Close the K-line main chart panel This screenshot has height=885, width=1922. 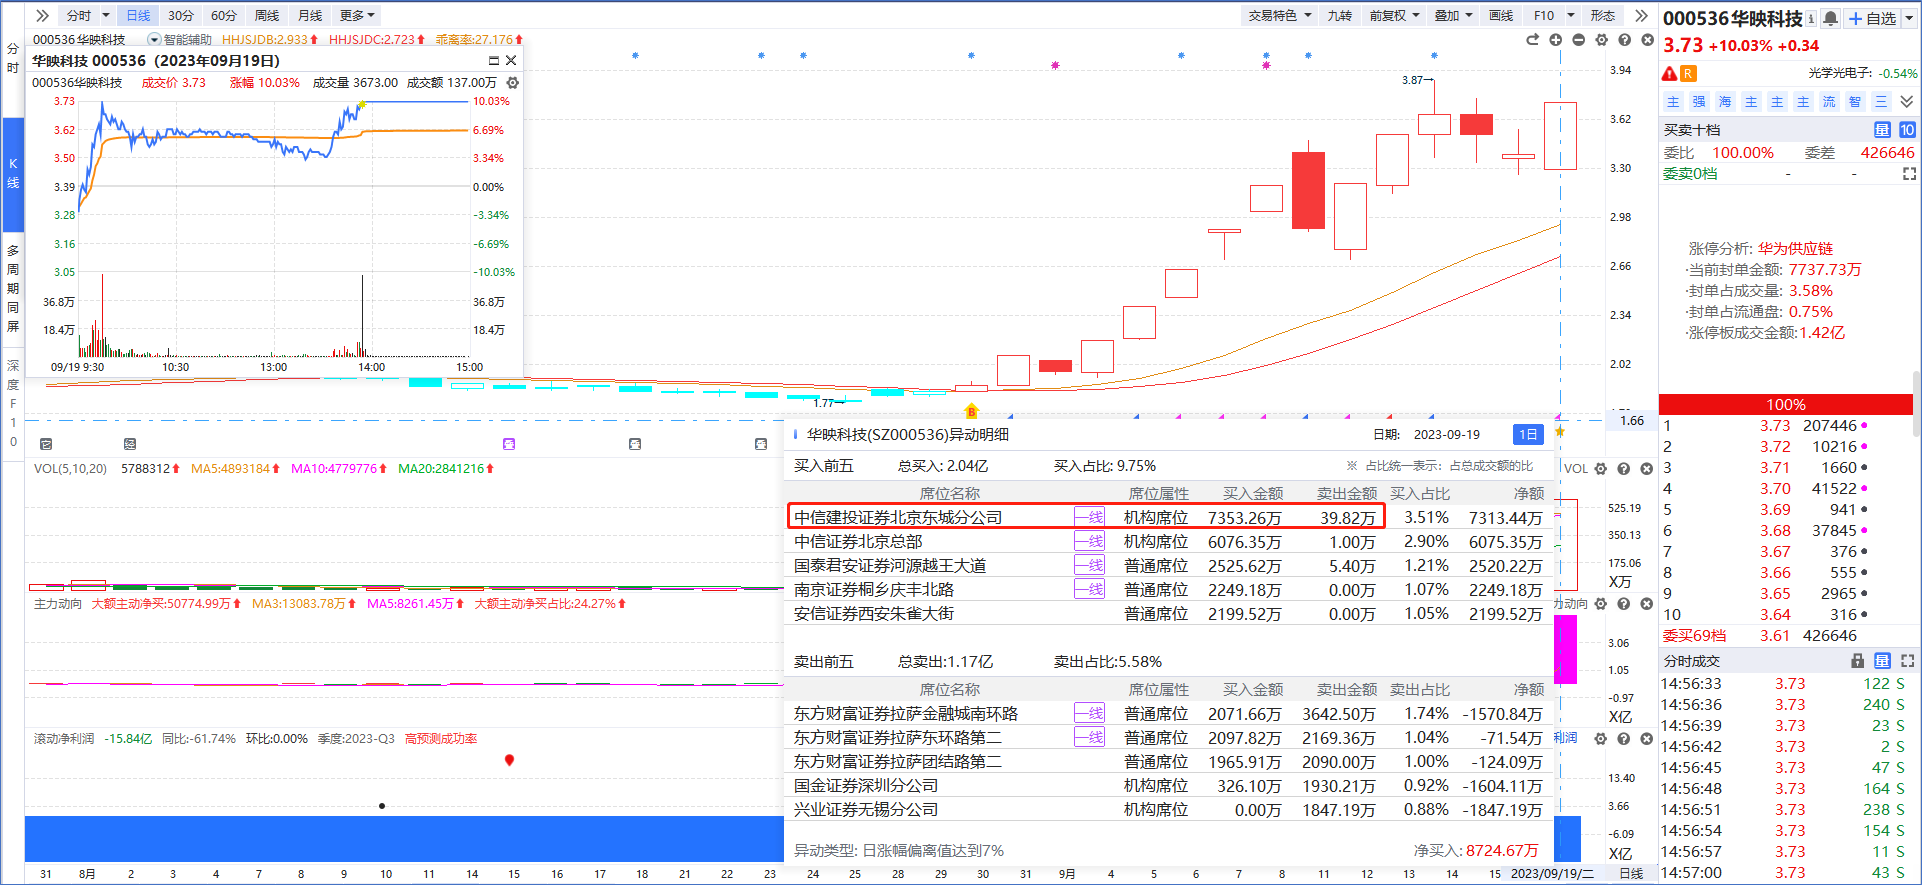(1647, 40)
